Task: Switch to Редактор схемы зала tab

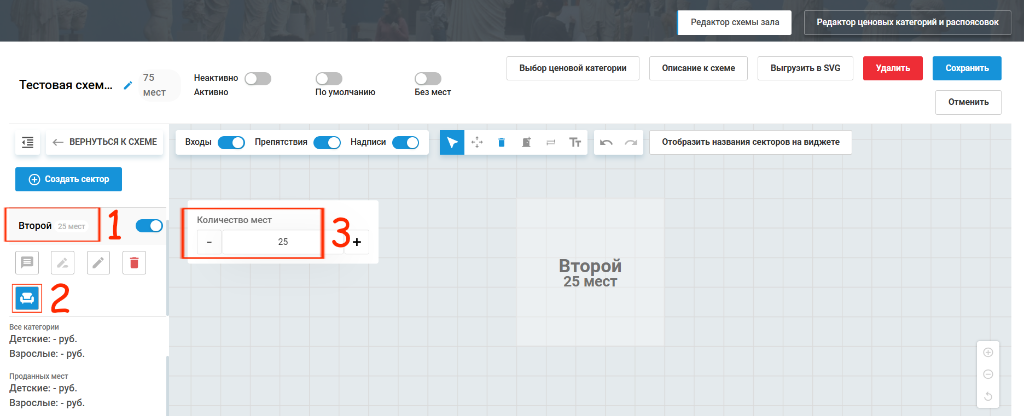Action: point(735,22)
